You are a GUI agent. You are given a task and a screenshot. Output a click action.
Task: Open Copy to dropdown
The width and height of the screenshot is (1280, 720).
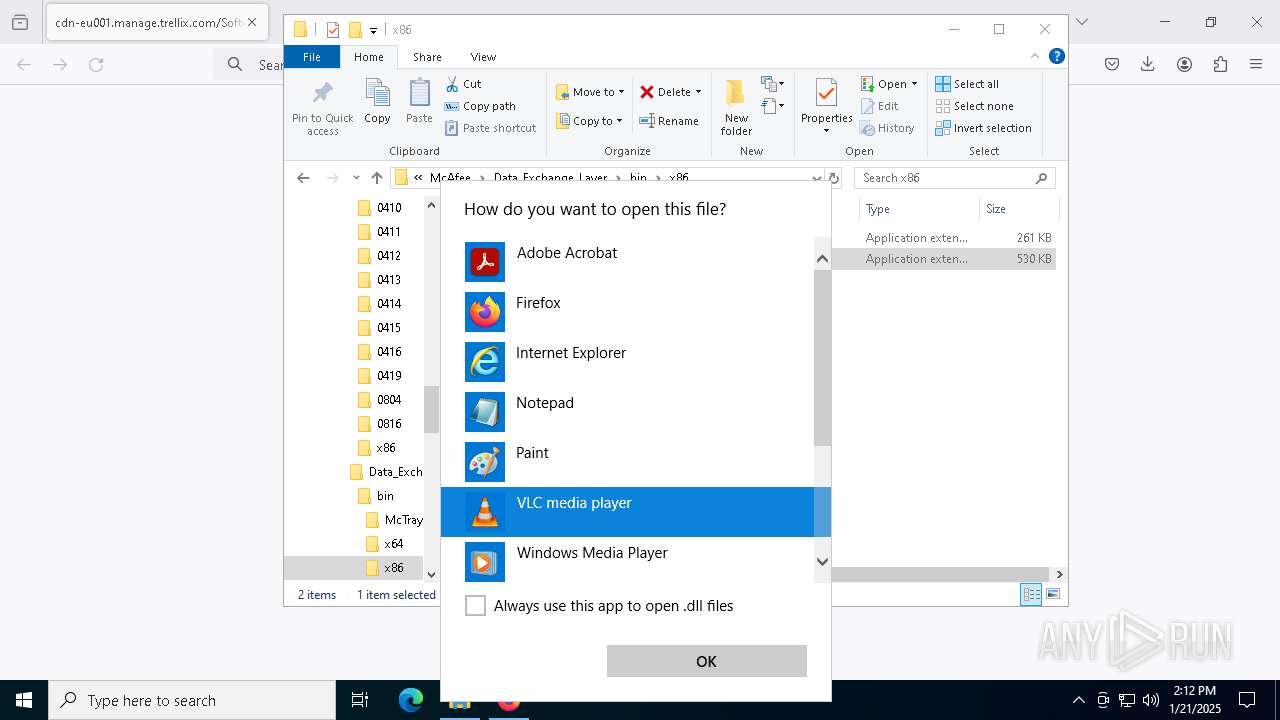point(588,121)
